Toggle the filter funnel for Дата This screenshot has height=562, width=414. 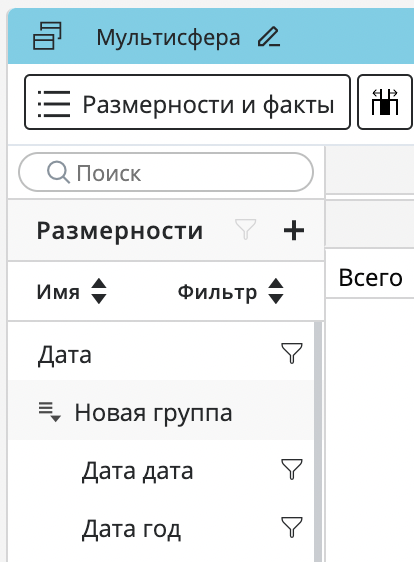pyautogui.click(x=292, y=353)
